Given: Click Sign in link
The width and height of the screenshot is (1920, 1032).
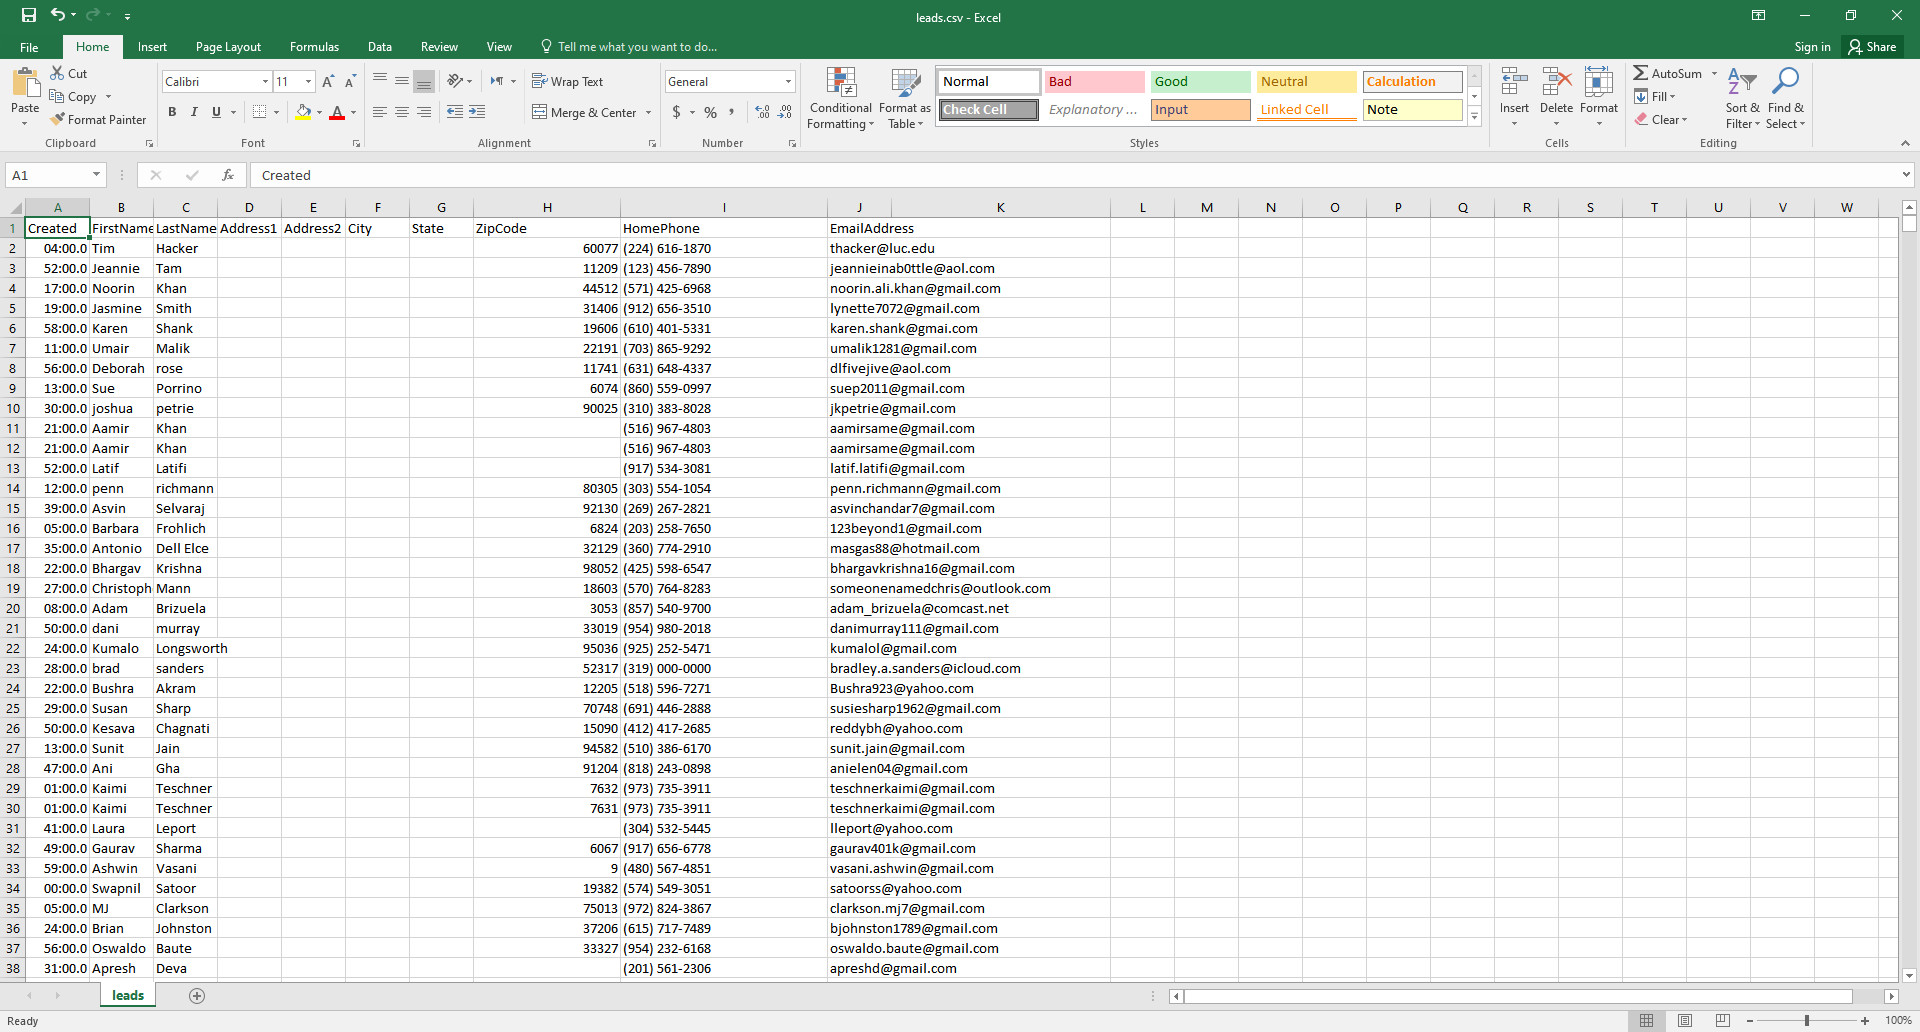Looking at the screenshot, I should [1812, 47].
